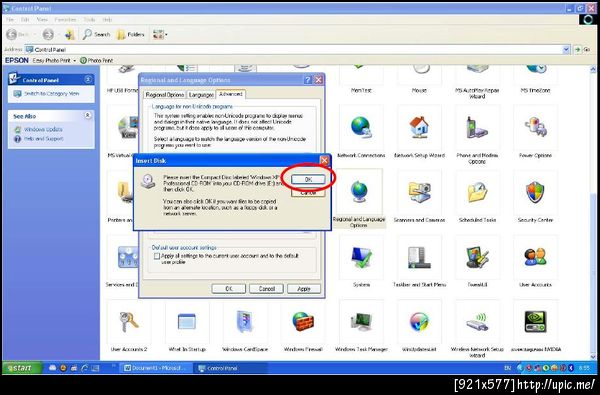
Task: Open the Network Connections icon
Action: click(x=360, y=128)
